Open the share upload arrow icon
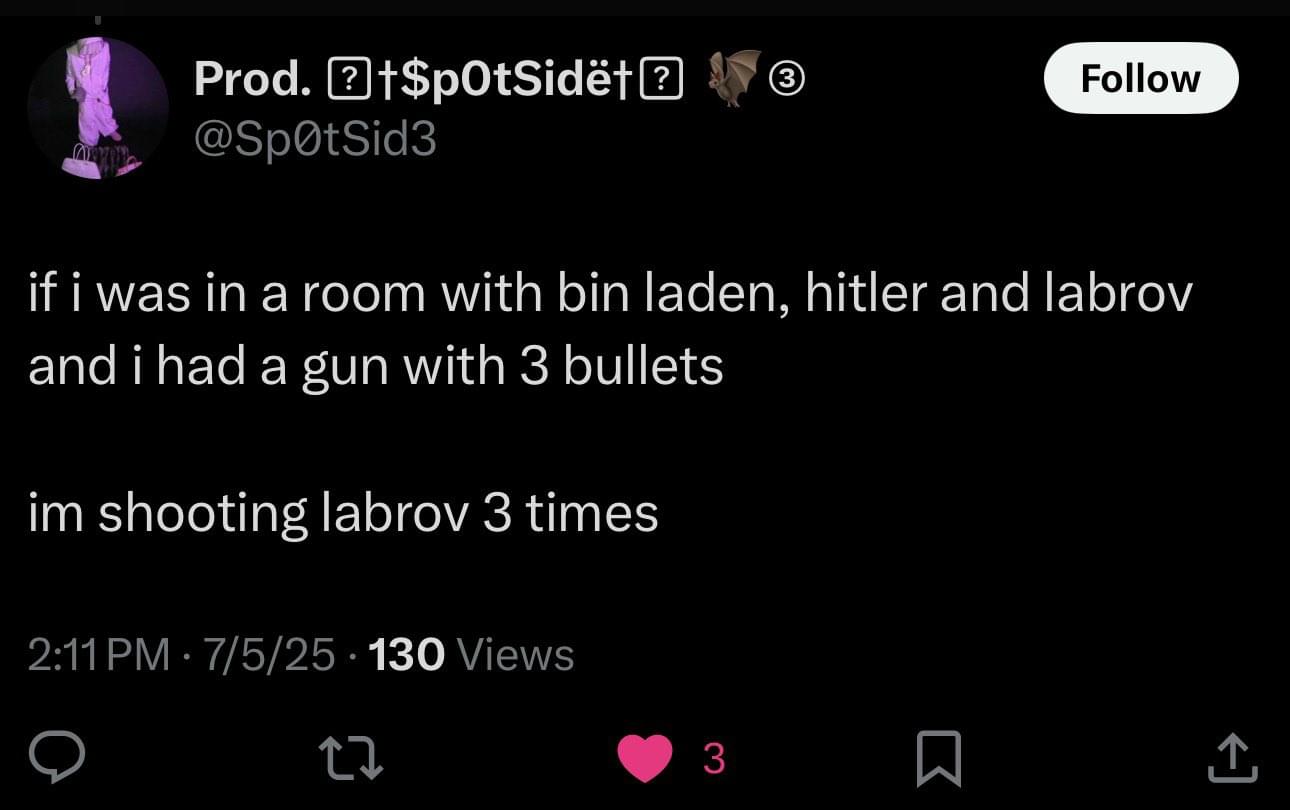 [1232, 758]
